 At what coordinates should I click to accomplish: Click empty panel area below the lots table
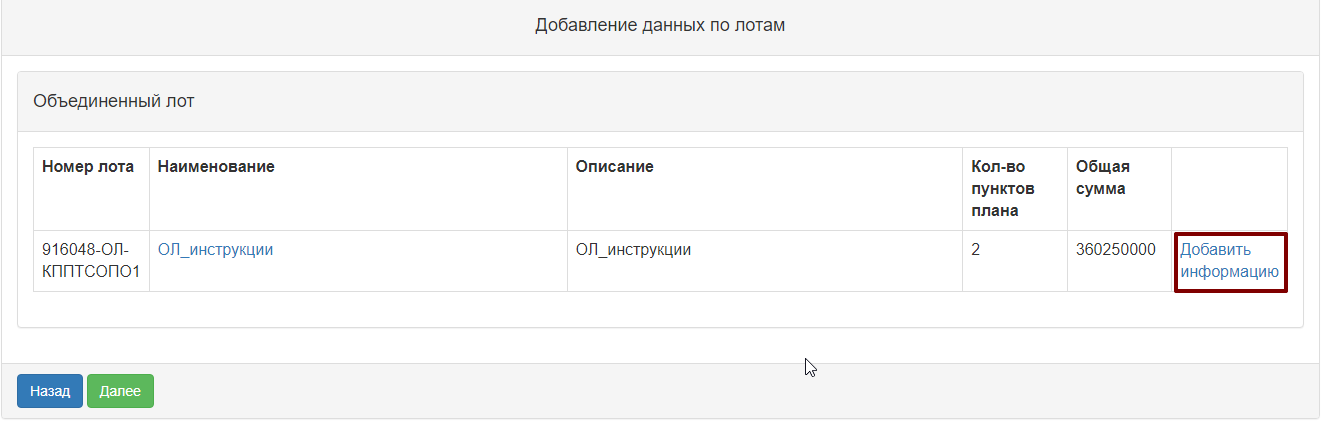660,309
